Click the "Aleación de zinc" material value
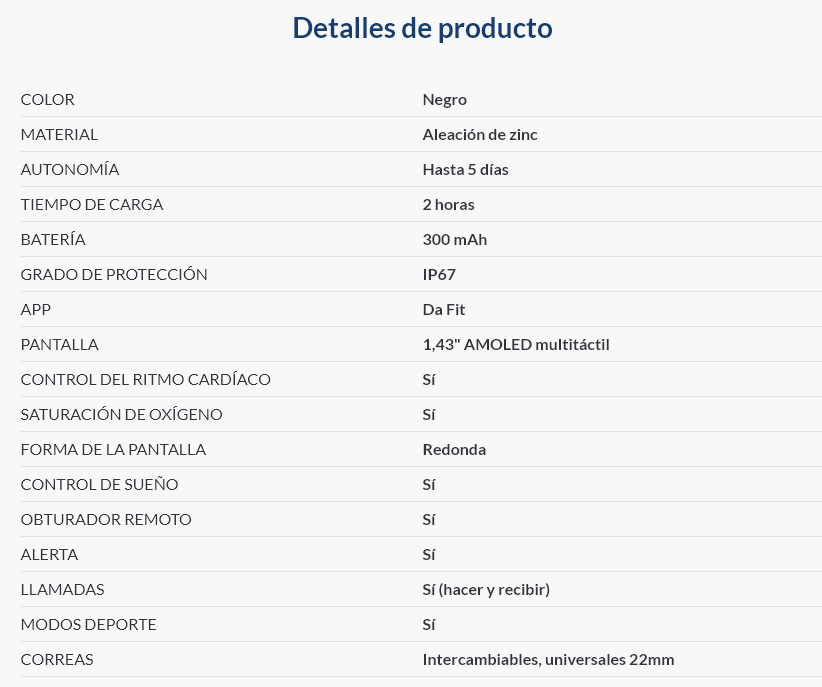 click(x=480, y=135)
